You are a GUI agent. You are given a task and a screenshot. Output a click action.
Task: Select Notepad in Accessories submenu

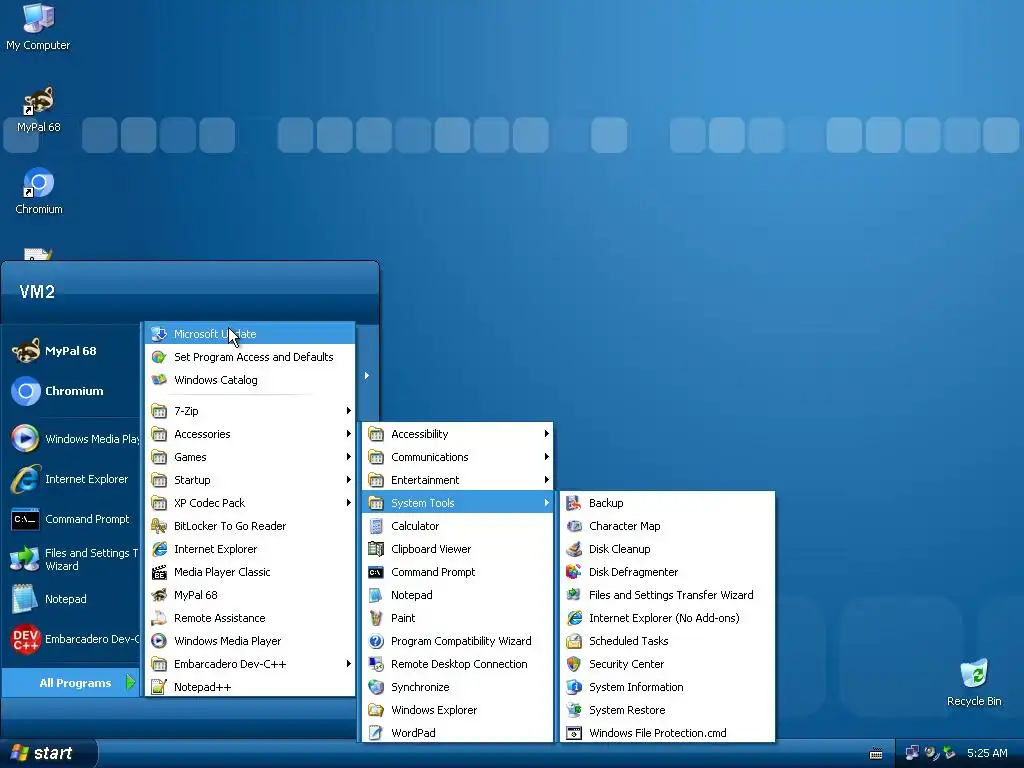(457, 595)
